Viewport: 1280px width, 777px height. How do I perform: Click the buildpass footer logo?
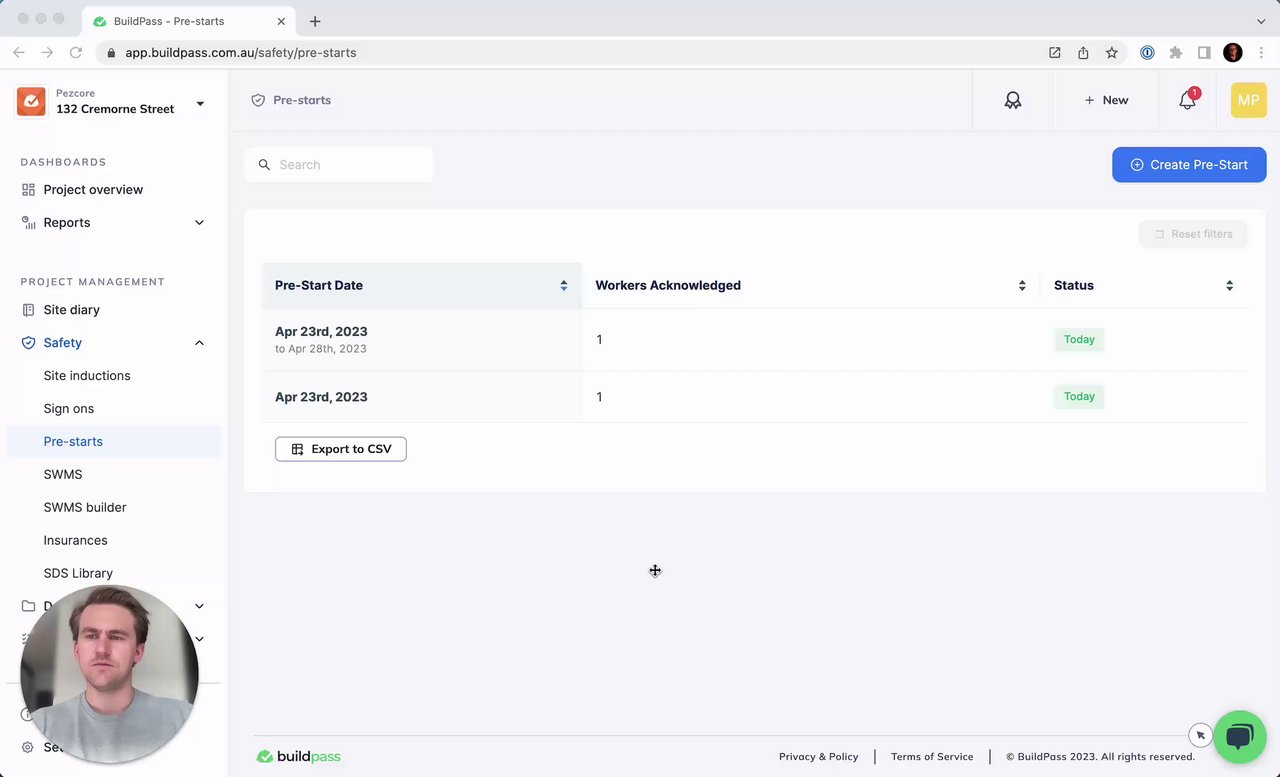click(x=299, y=757)
